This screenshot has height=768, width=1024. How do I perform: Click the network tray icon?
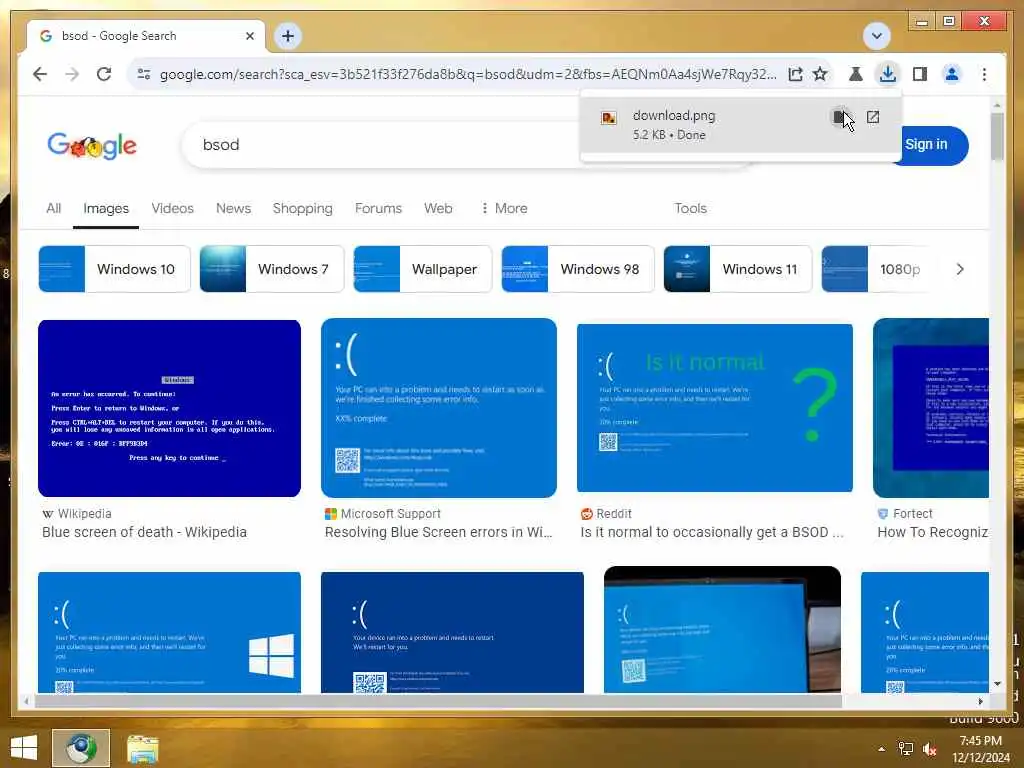tap(905, 749)
